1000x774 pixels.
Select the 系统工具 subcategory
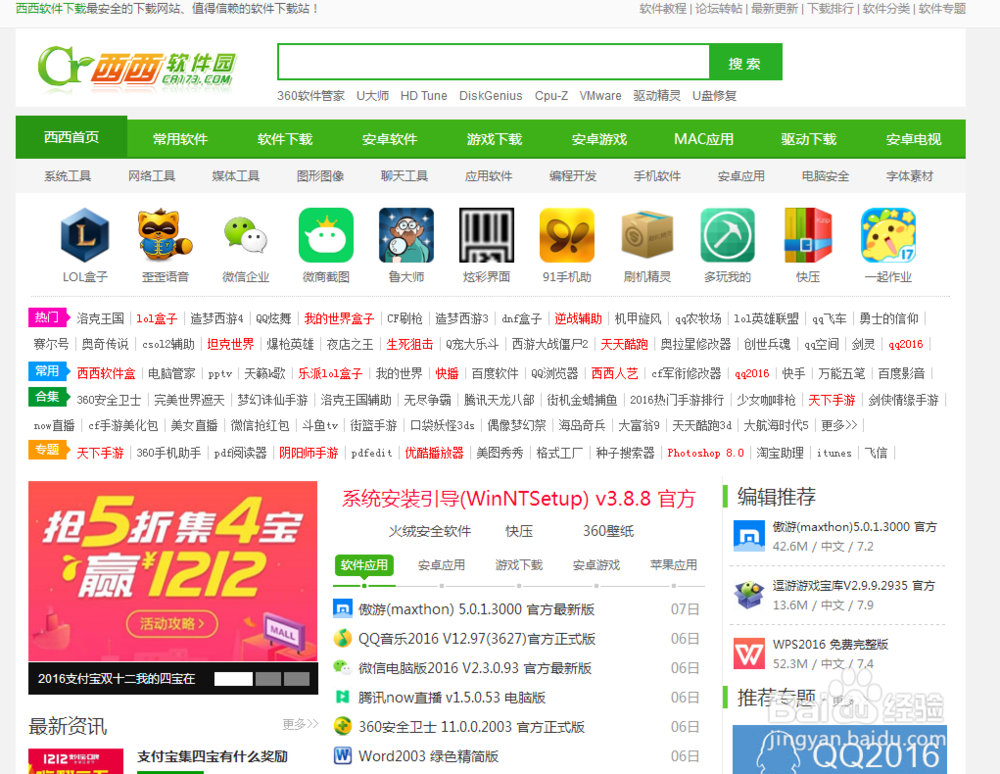click(68, 176)
